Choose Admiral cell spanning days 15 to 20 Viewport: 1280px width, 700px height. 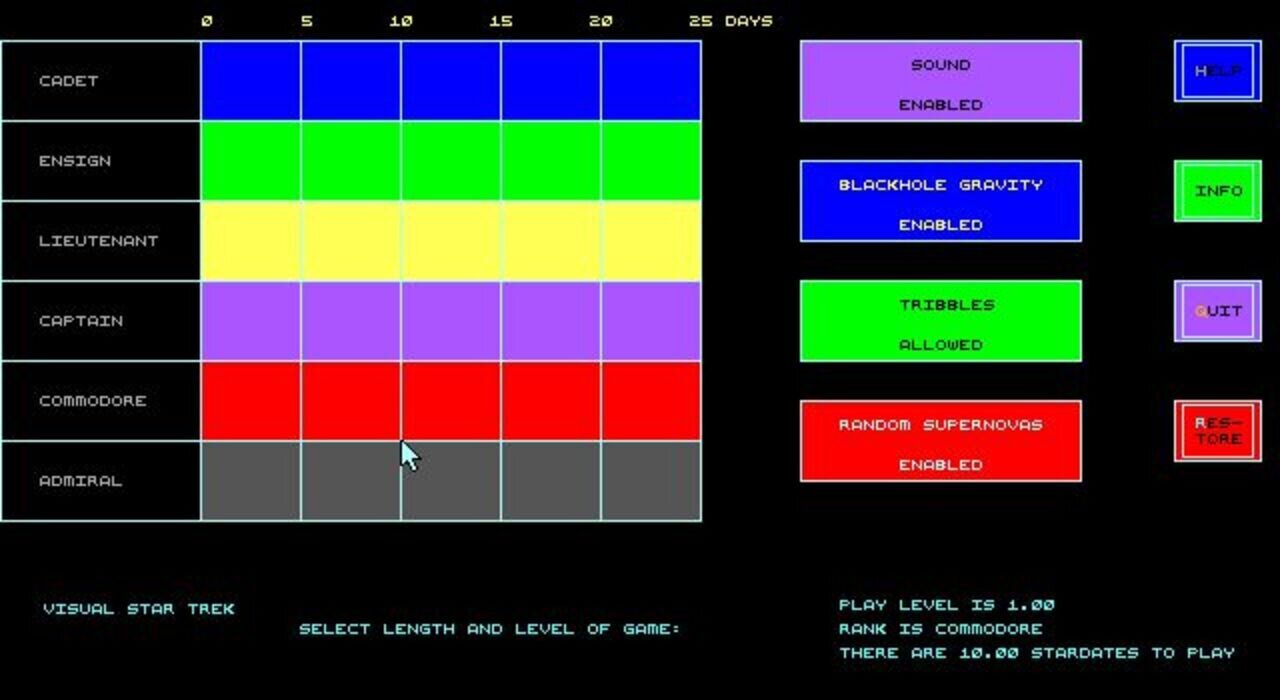[x=551, y=481]
